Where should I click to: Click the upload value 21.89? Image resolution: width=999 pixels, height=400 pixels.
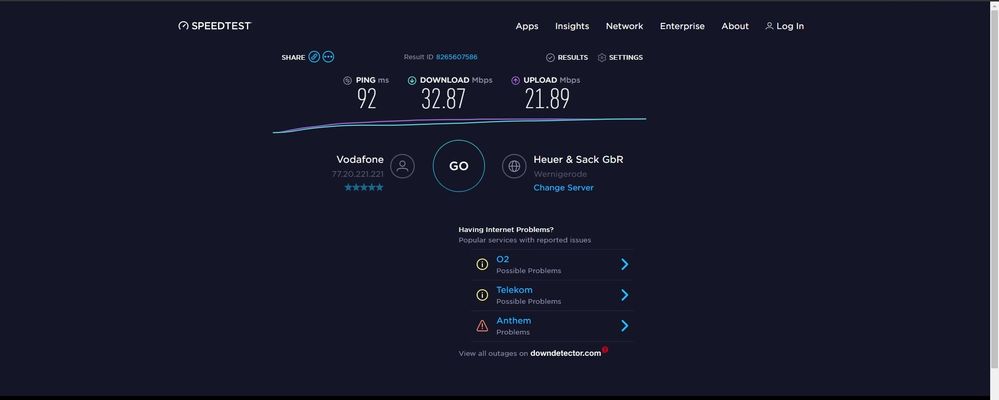(547, 99)
